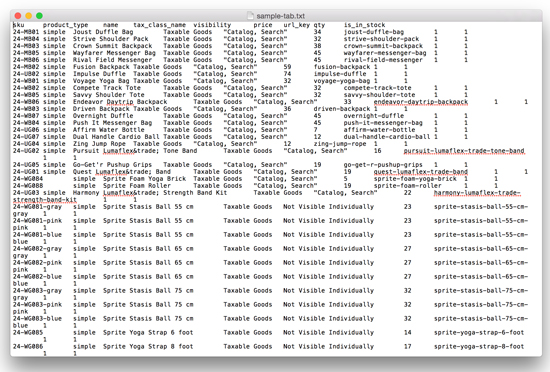550x372 pixels.
Task: Click the 'visibility' header word
Action: coord(212,25)
